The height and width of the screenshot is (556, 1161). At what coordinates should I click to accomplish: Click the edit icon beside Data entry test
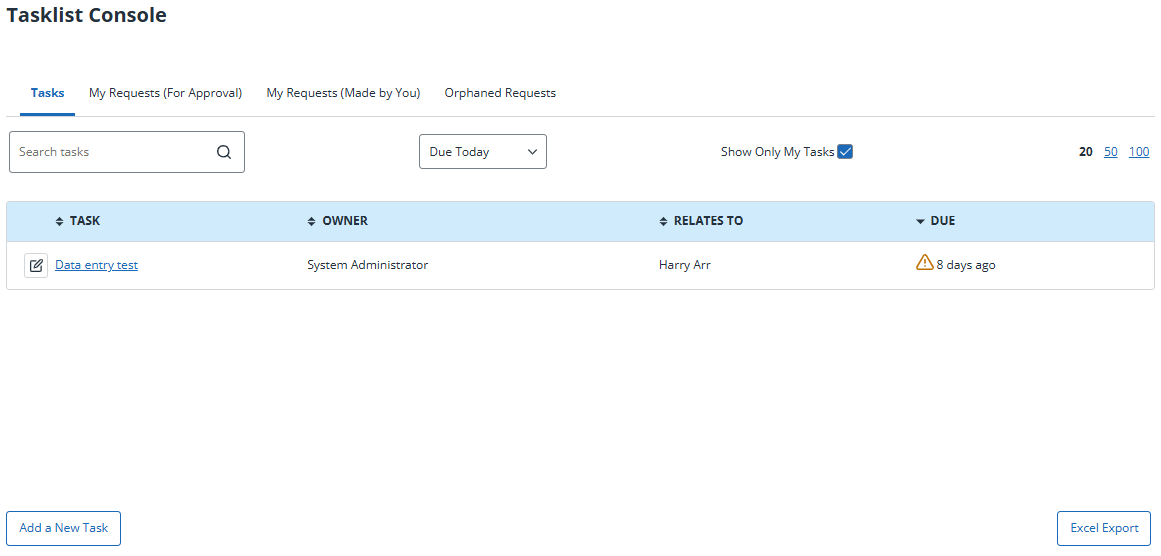click(36, 265)
